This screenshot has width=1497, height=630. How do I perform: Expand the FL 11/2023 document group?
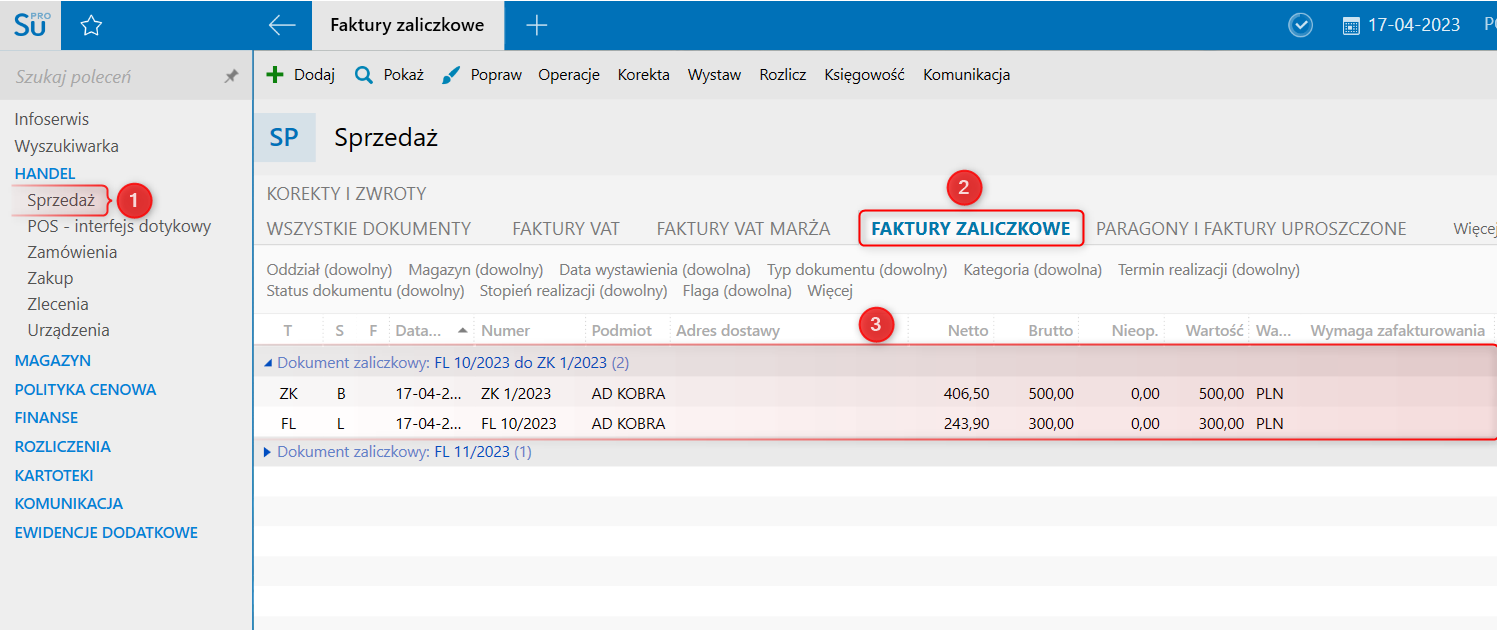(267, 452)
